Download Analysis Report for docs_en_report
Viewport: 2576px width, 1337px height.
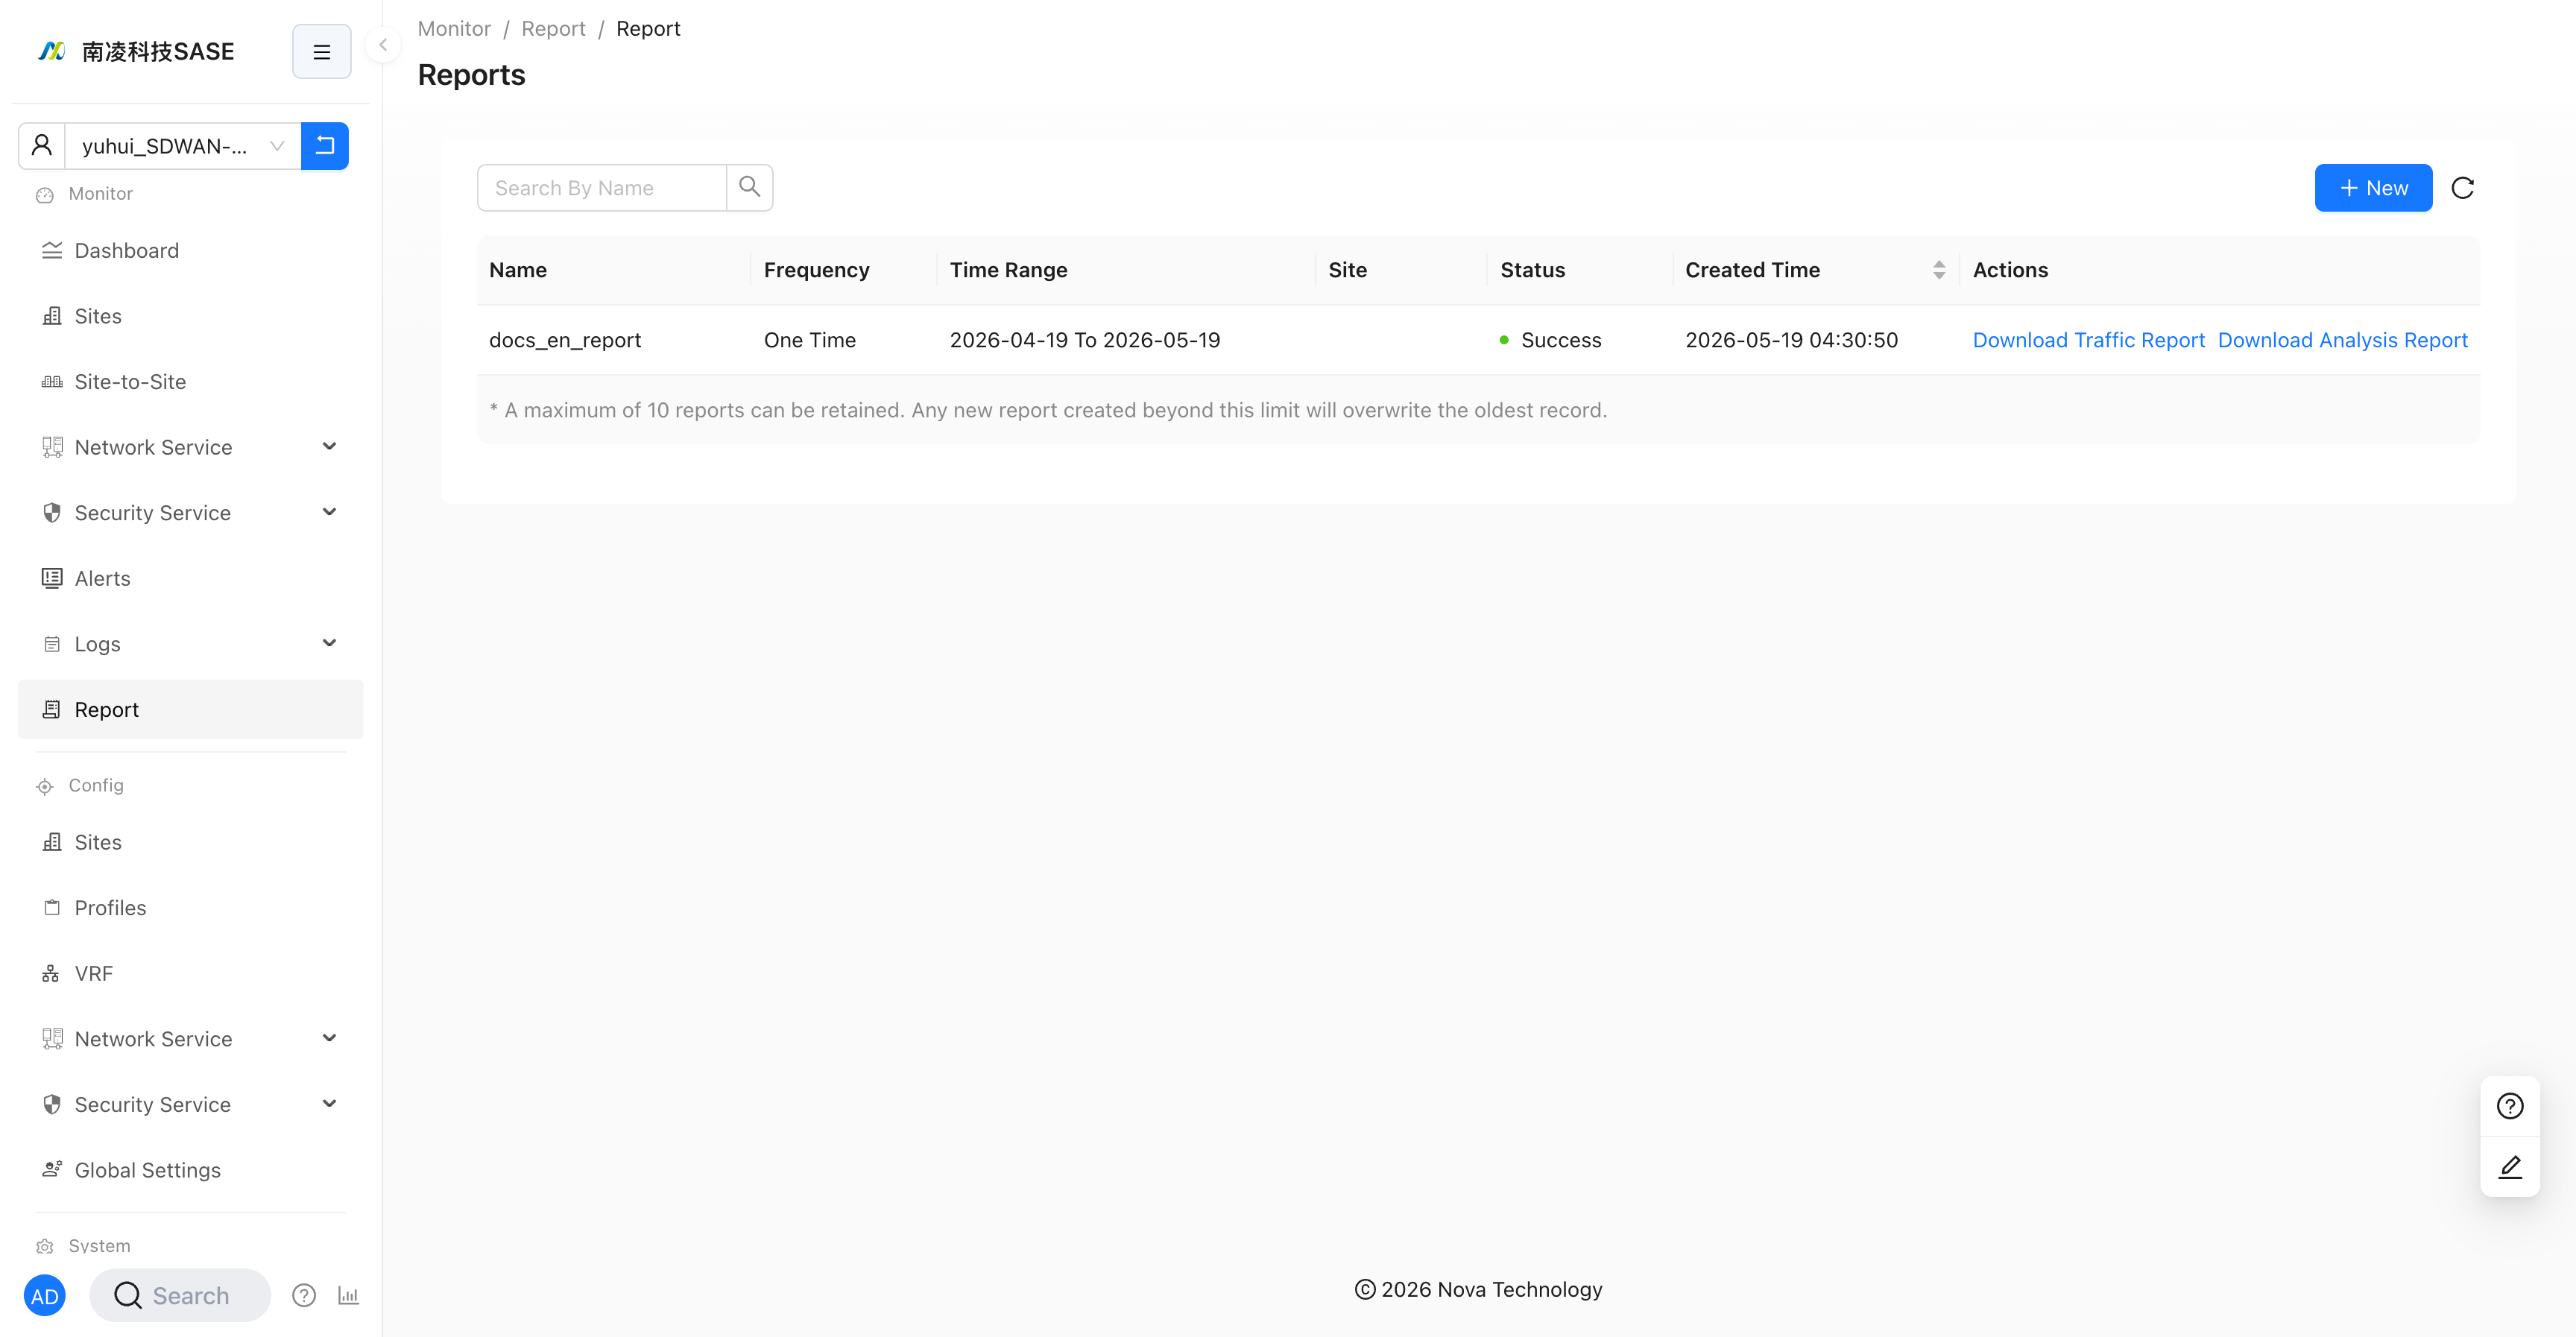(2343, 340)
